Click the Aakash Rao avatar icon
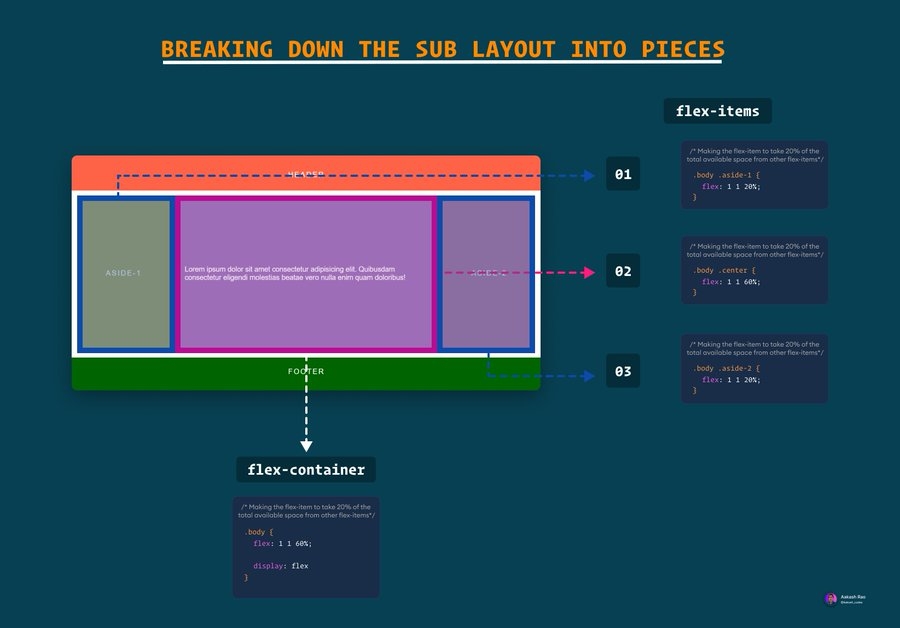Viewport: 900px width, 628px height. point(829,598)
